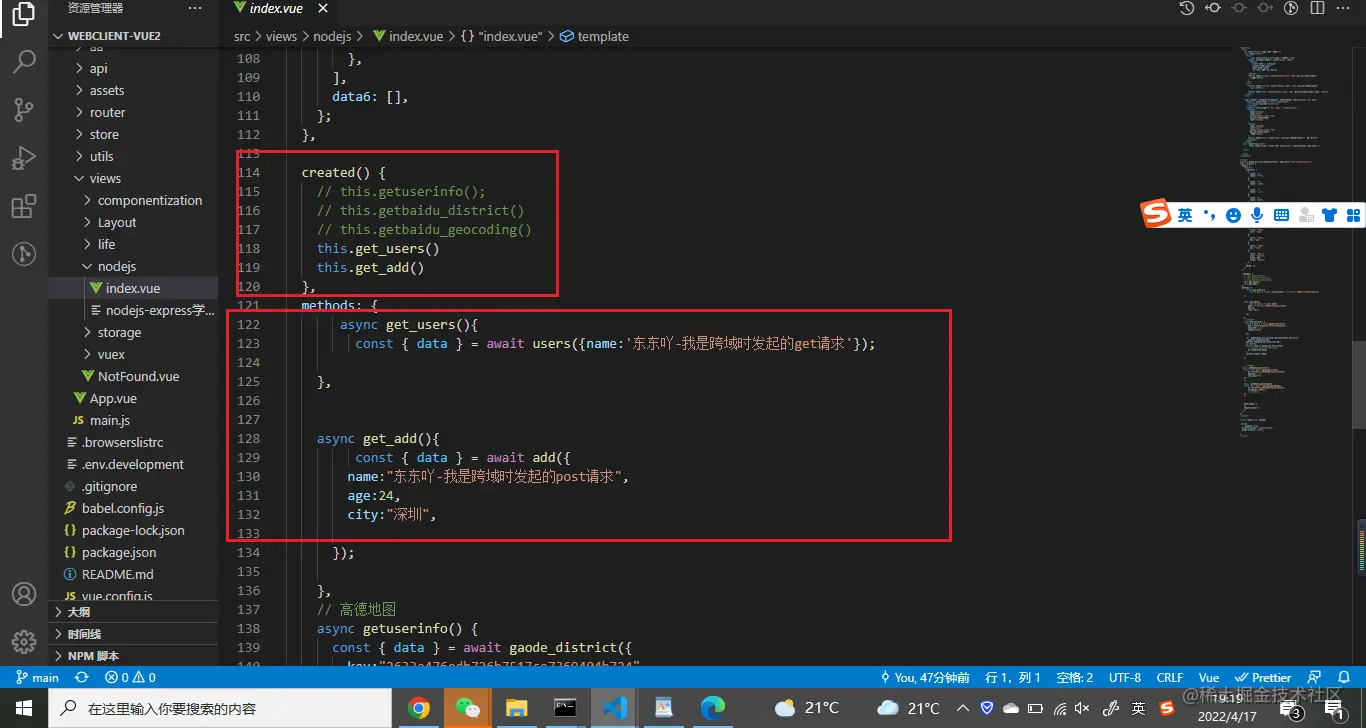Open File Explorer from the taskbar
1366x728 pixels.
pyautogui.click(x=517, y=708)
